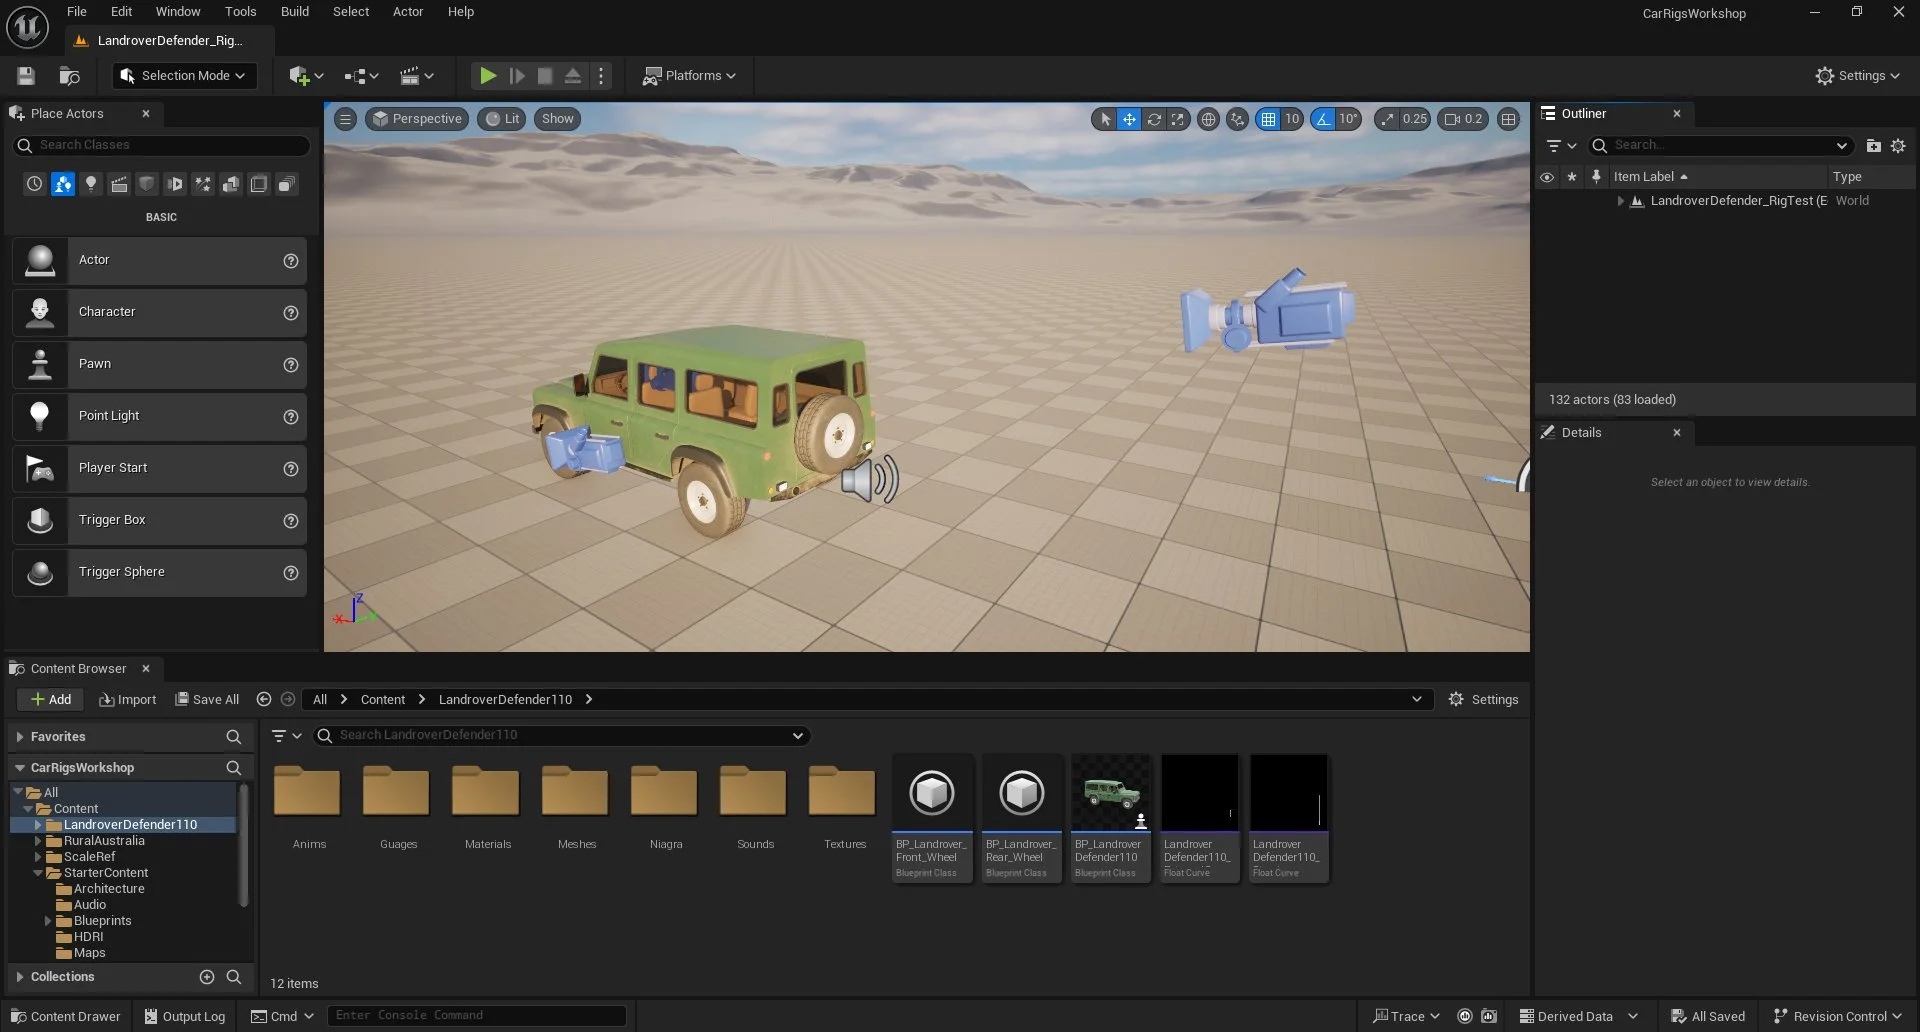
Task: Open the Selection Mode dropdown
Action: coord(184,76)
